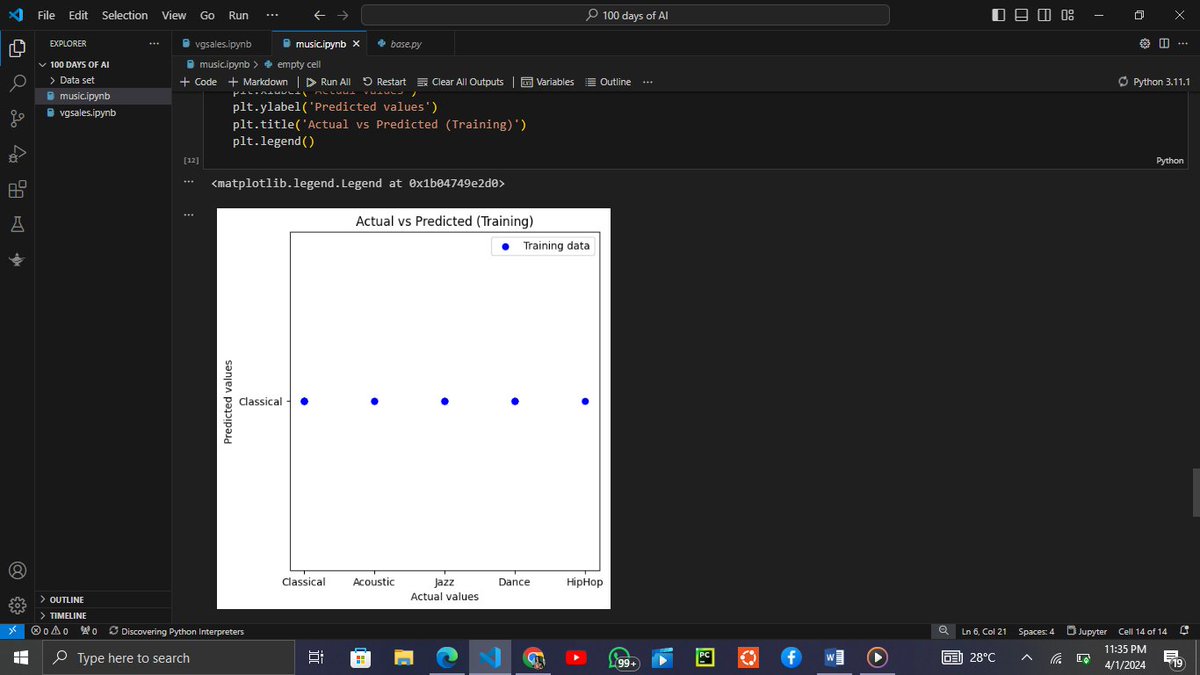Click Cell 14 of 14 in status bar
The image size is (1200, 675).
tap(1142, 631)
